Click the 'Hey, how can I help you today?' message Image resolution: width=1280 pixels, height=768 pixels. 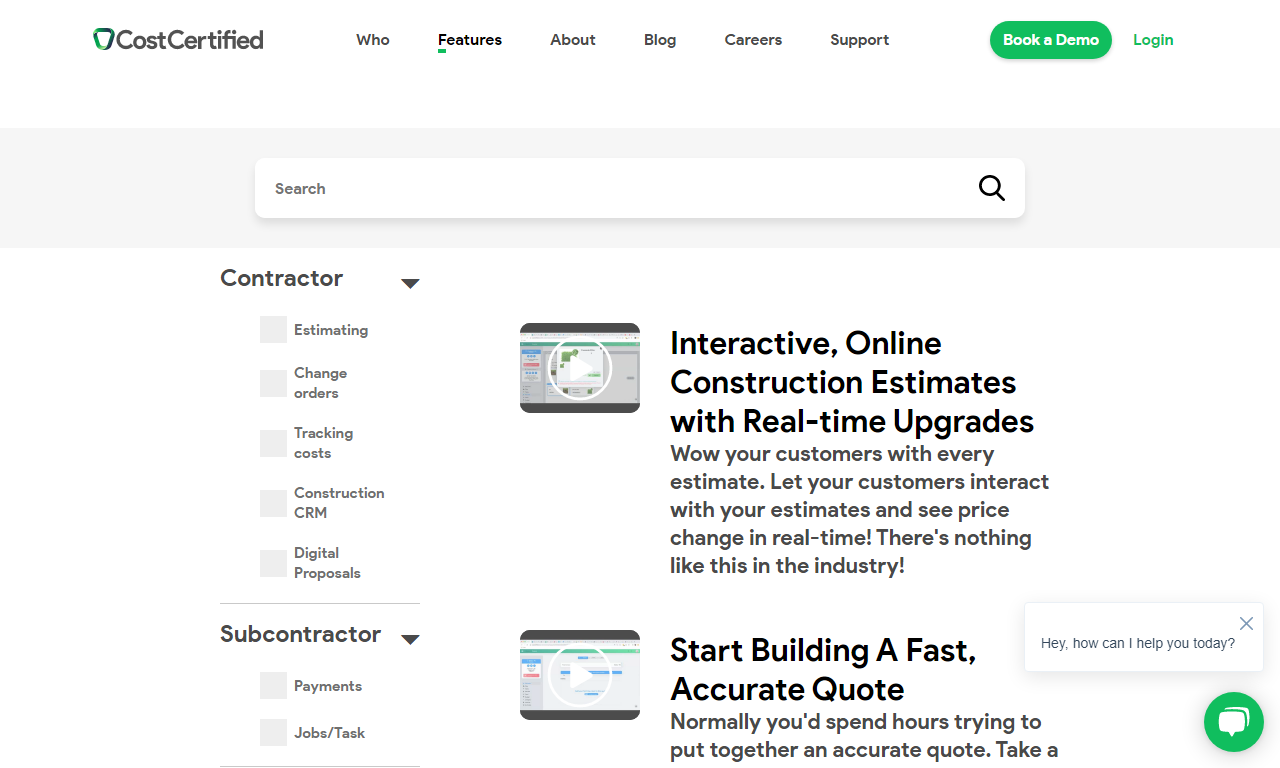point(1138,643)
